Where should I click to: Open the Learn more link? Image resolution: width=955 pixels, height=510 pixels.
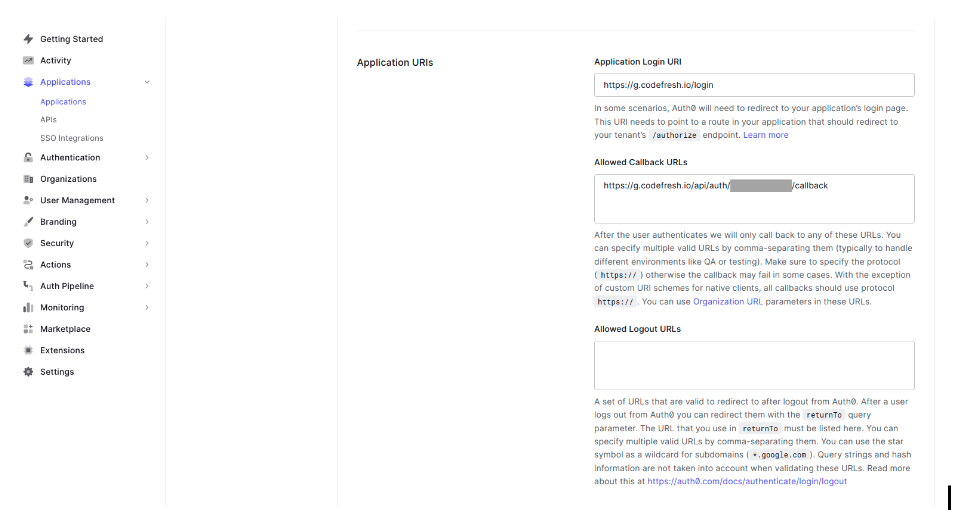coord(765,135)
